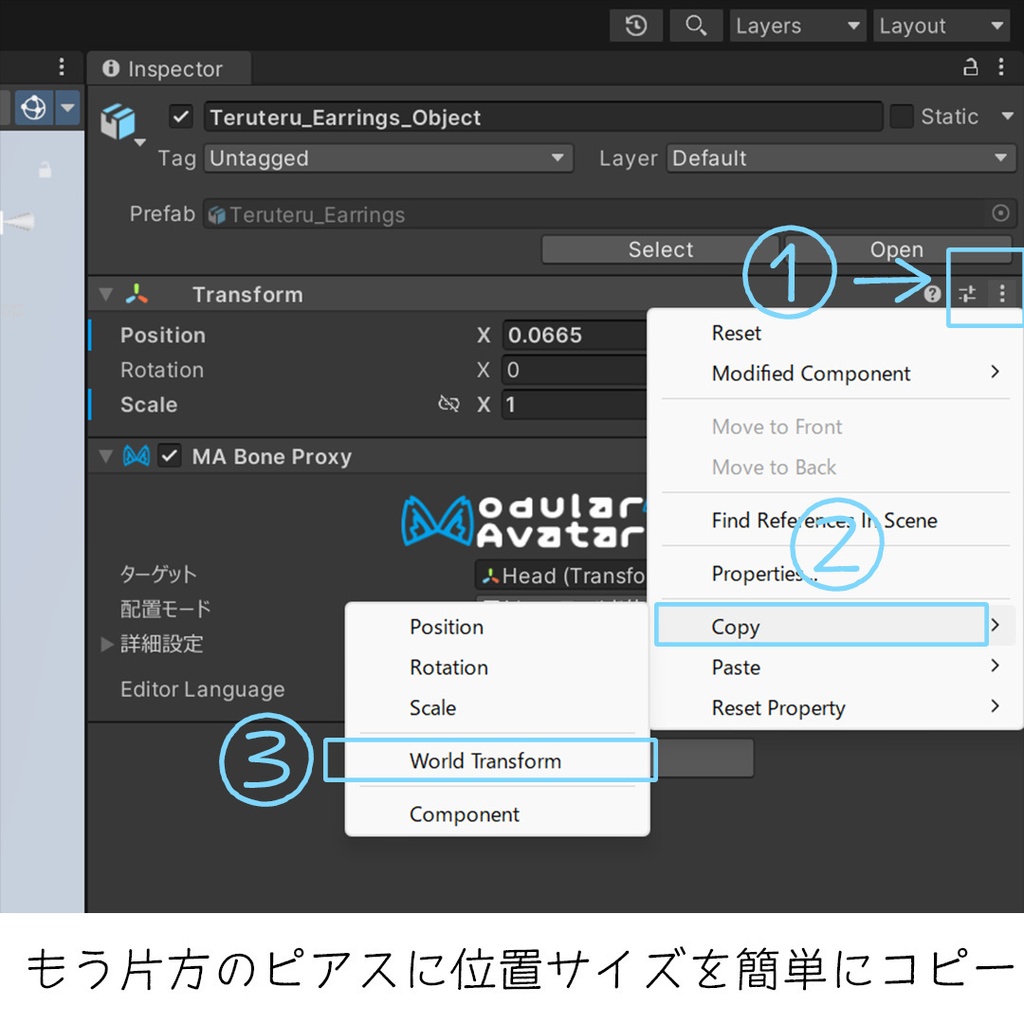Disable the MA Bone Proxy component checkbox
The image size is (1024, 1024).
(169, 456)
